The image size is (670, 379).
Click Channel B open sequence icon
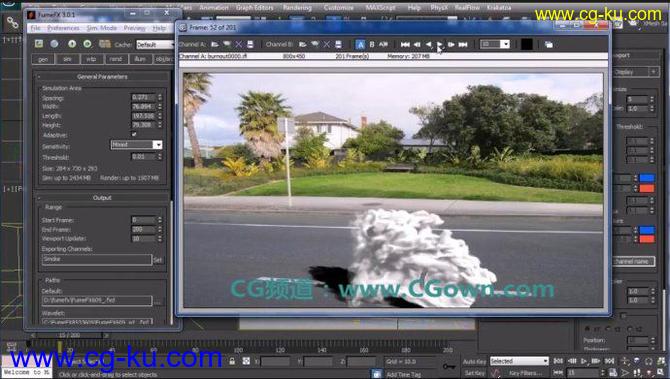click(315, 44)
